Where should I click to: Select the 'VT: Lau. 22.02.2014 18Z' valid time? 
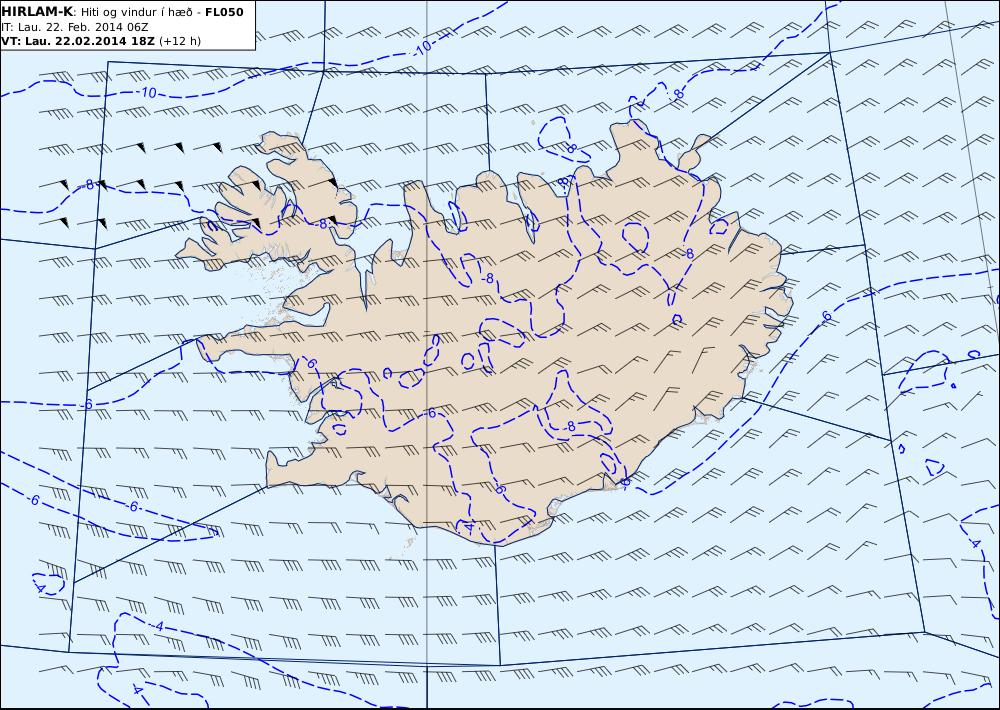point(78,41)
